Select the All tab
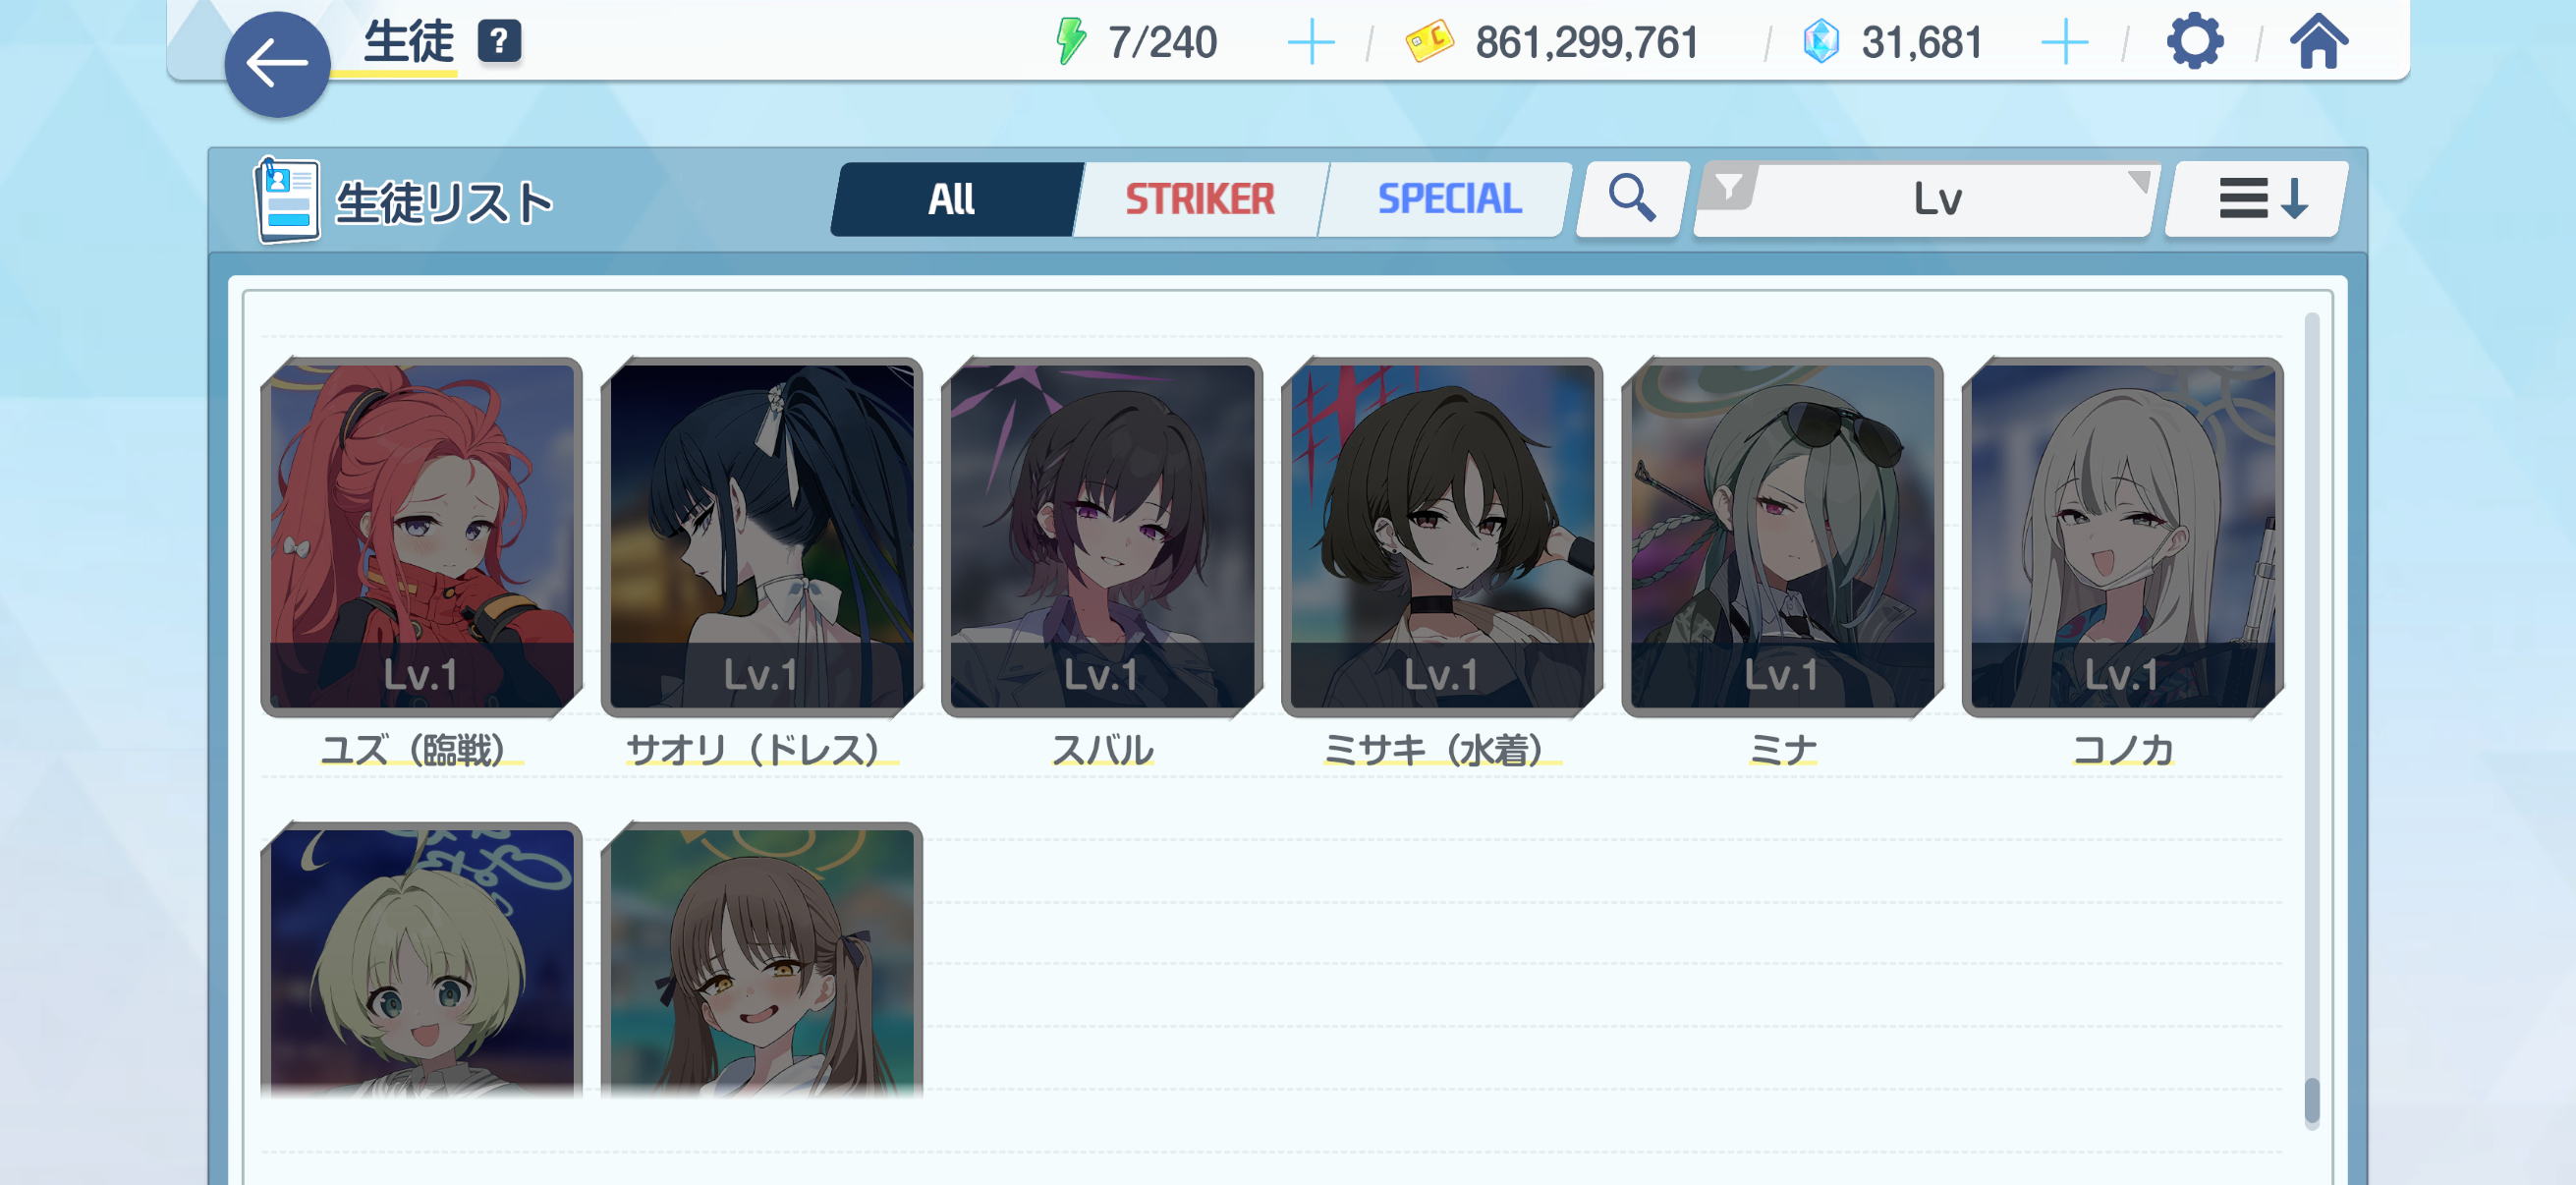 point(952,198)
